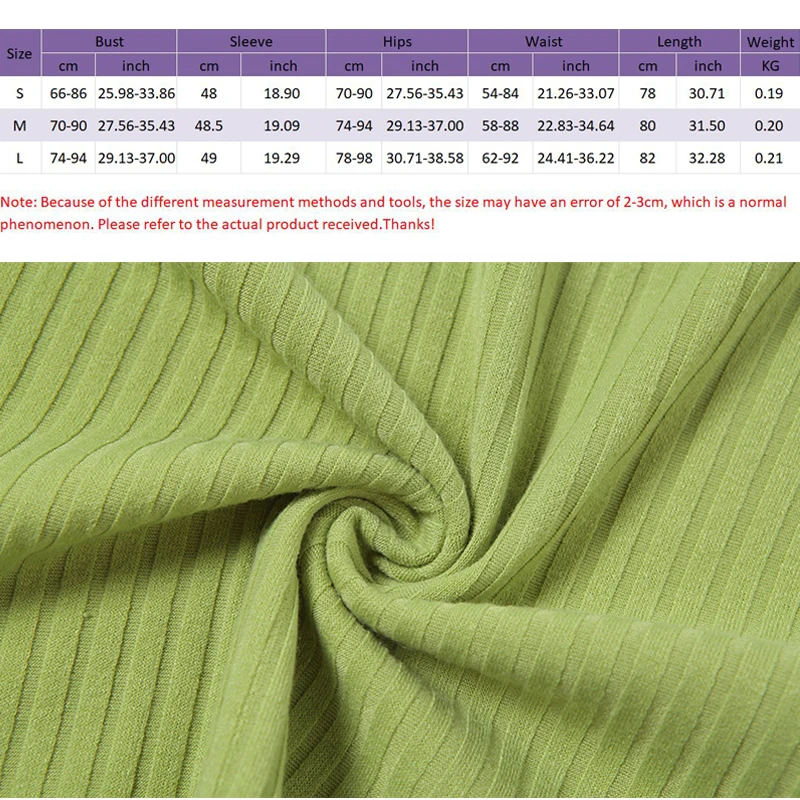Click sleeve value 48.5 cm

pos(209,126)
